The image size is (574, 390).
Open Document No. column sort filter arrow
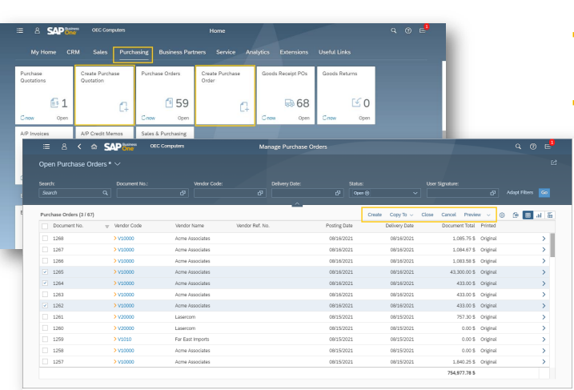107,227
